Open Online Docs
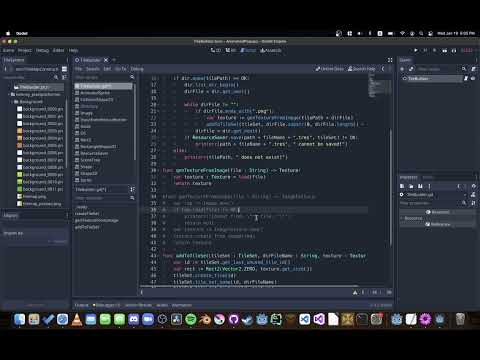 [x=329, y=69]
